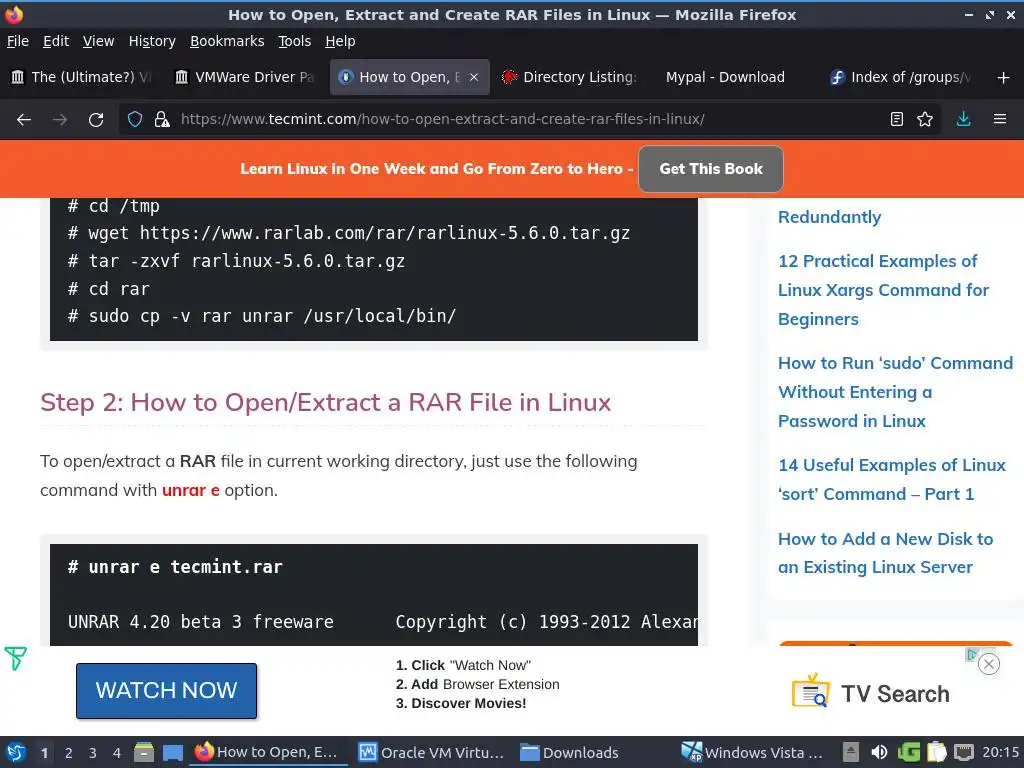Screen dimensions: 1024x768
Task: Switch to virtual desktop 1
Action: point(44,753)
